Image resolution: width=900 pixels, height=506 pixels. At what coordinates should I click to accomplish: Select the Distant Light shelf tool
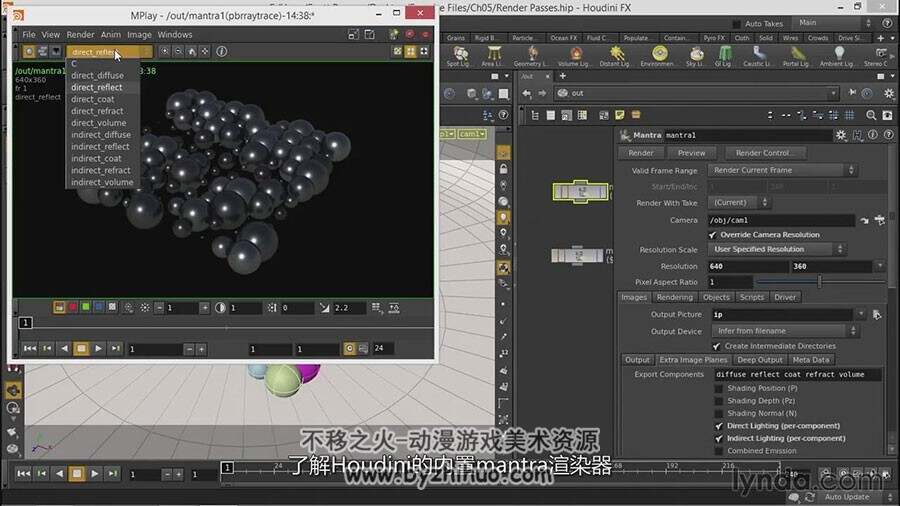pyautogui.click(x=615, y=57)
